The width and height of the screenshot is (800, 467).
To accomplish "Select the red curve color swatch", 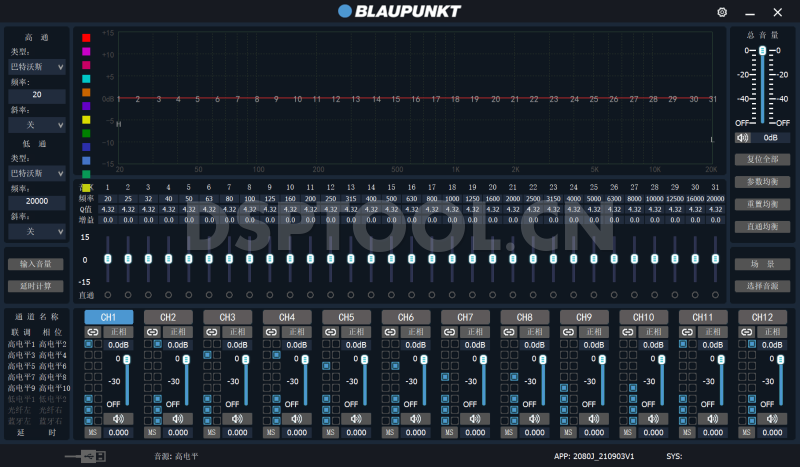I will coord(86,38).
